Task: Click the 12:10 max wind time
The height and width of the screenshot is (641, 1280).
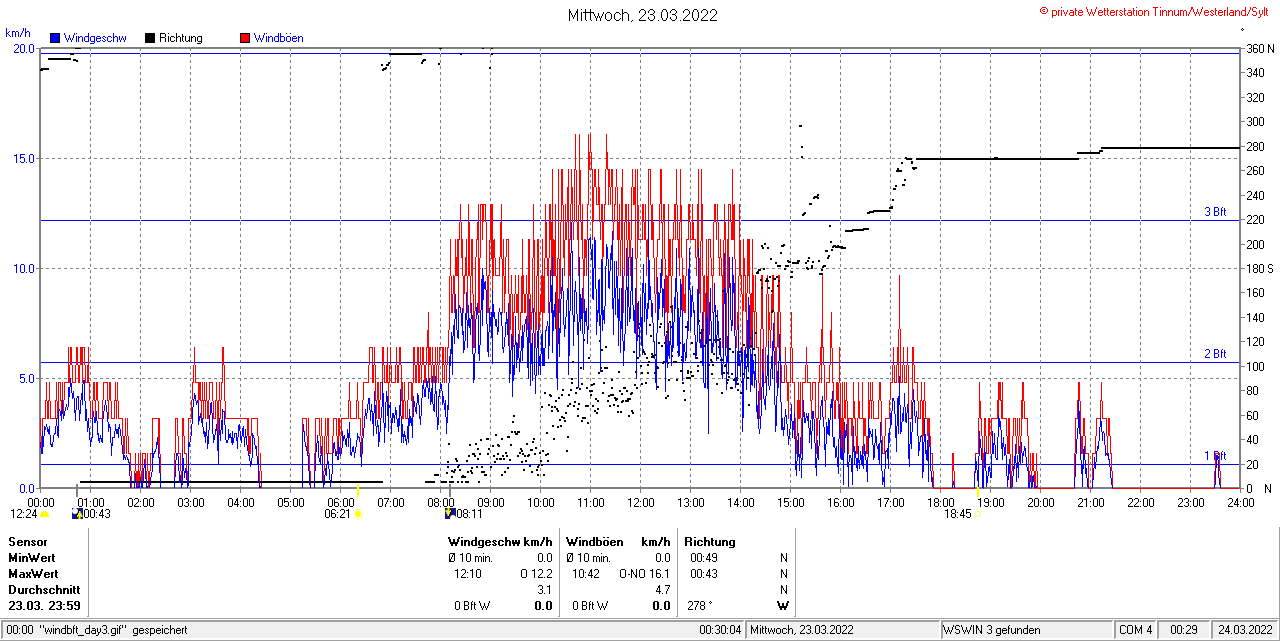Action: (468, 574)
